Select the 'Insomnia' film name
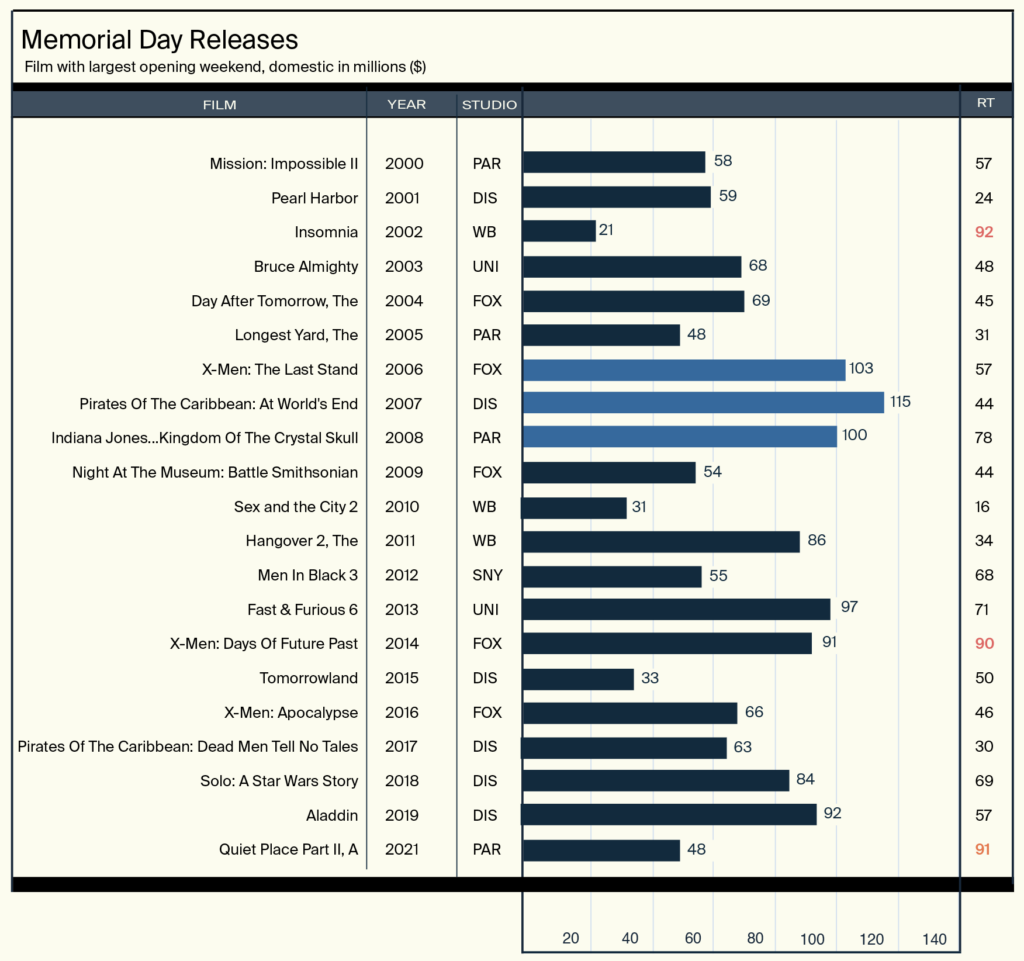The height and width of the screenshot is (961, 1024). [326, 232]
